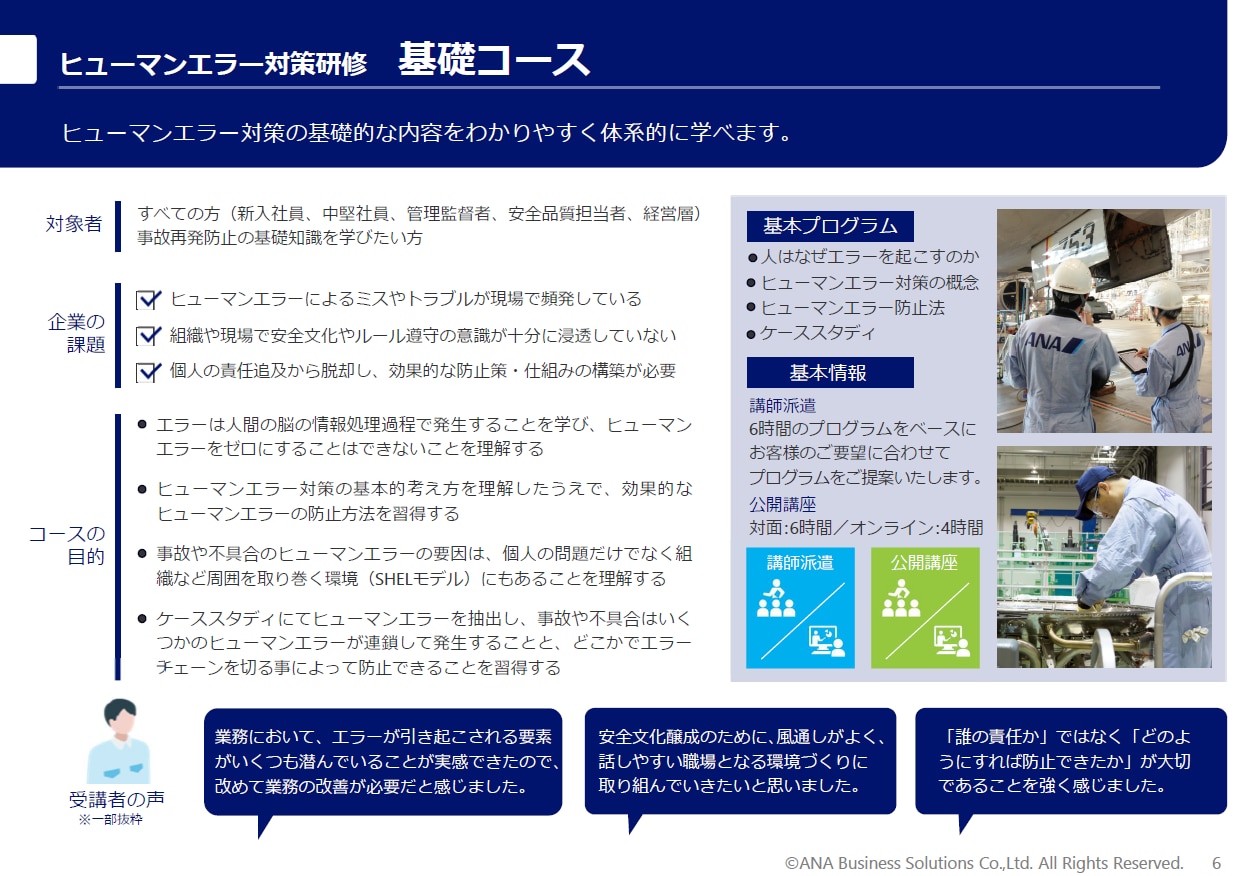
Task: Click the 受講者の声 participant avatar illustration
Action: (118, 743)
